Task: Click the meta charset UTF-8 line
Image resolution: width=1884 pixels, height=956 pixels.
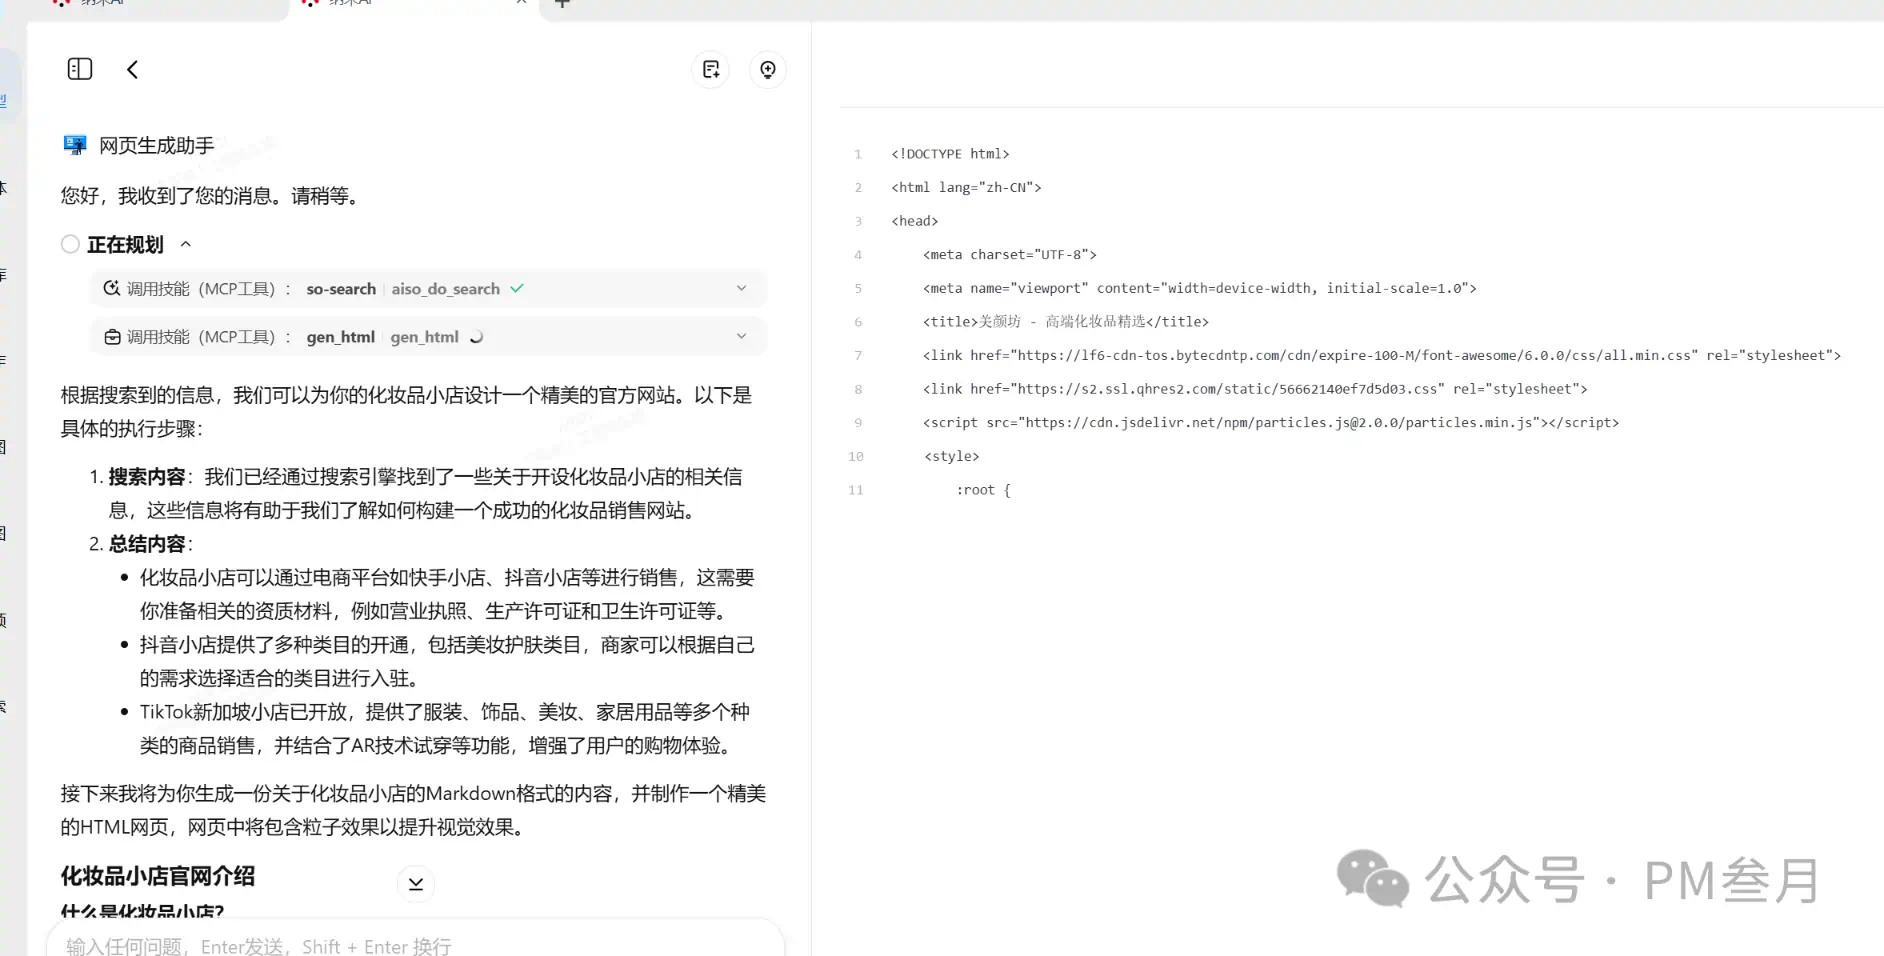Action: click(x=1010, y=254)
